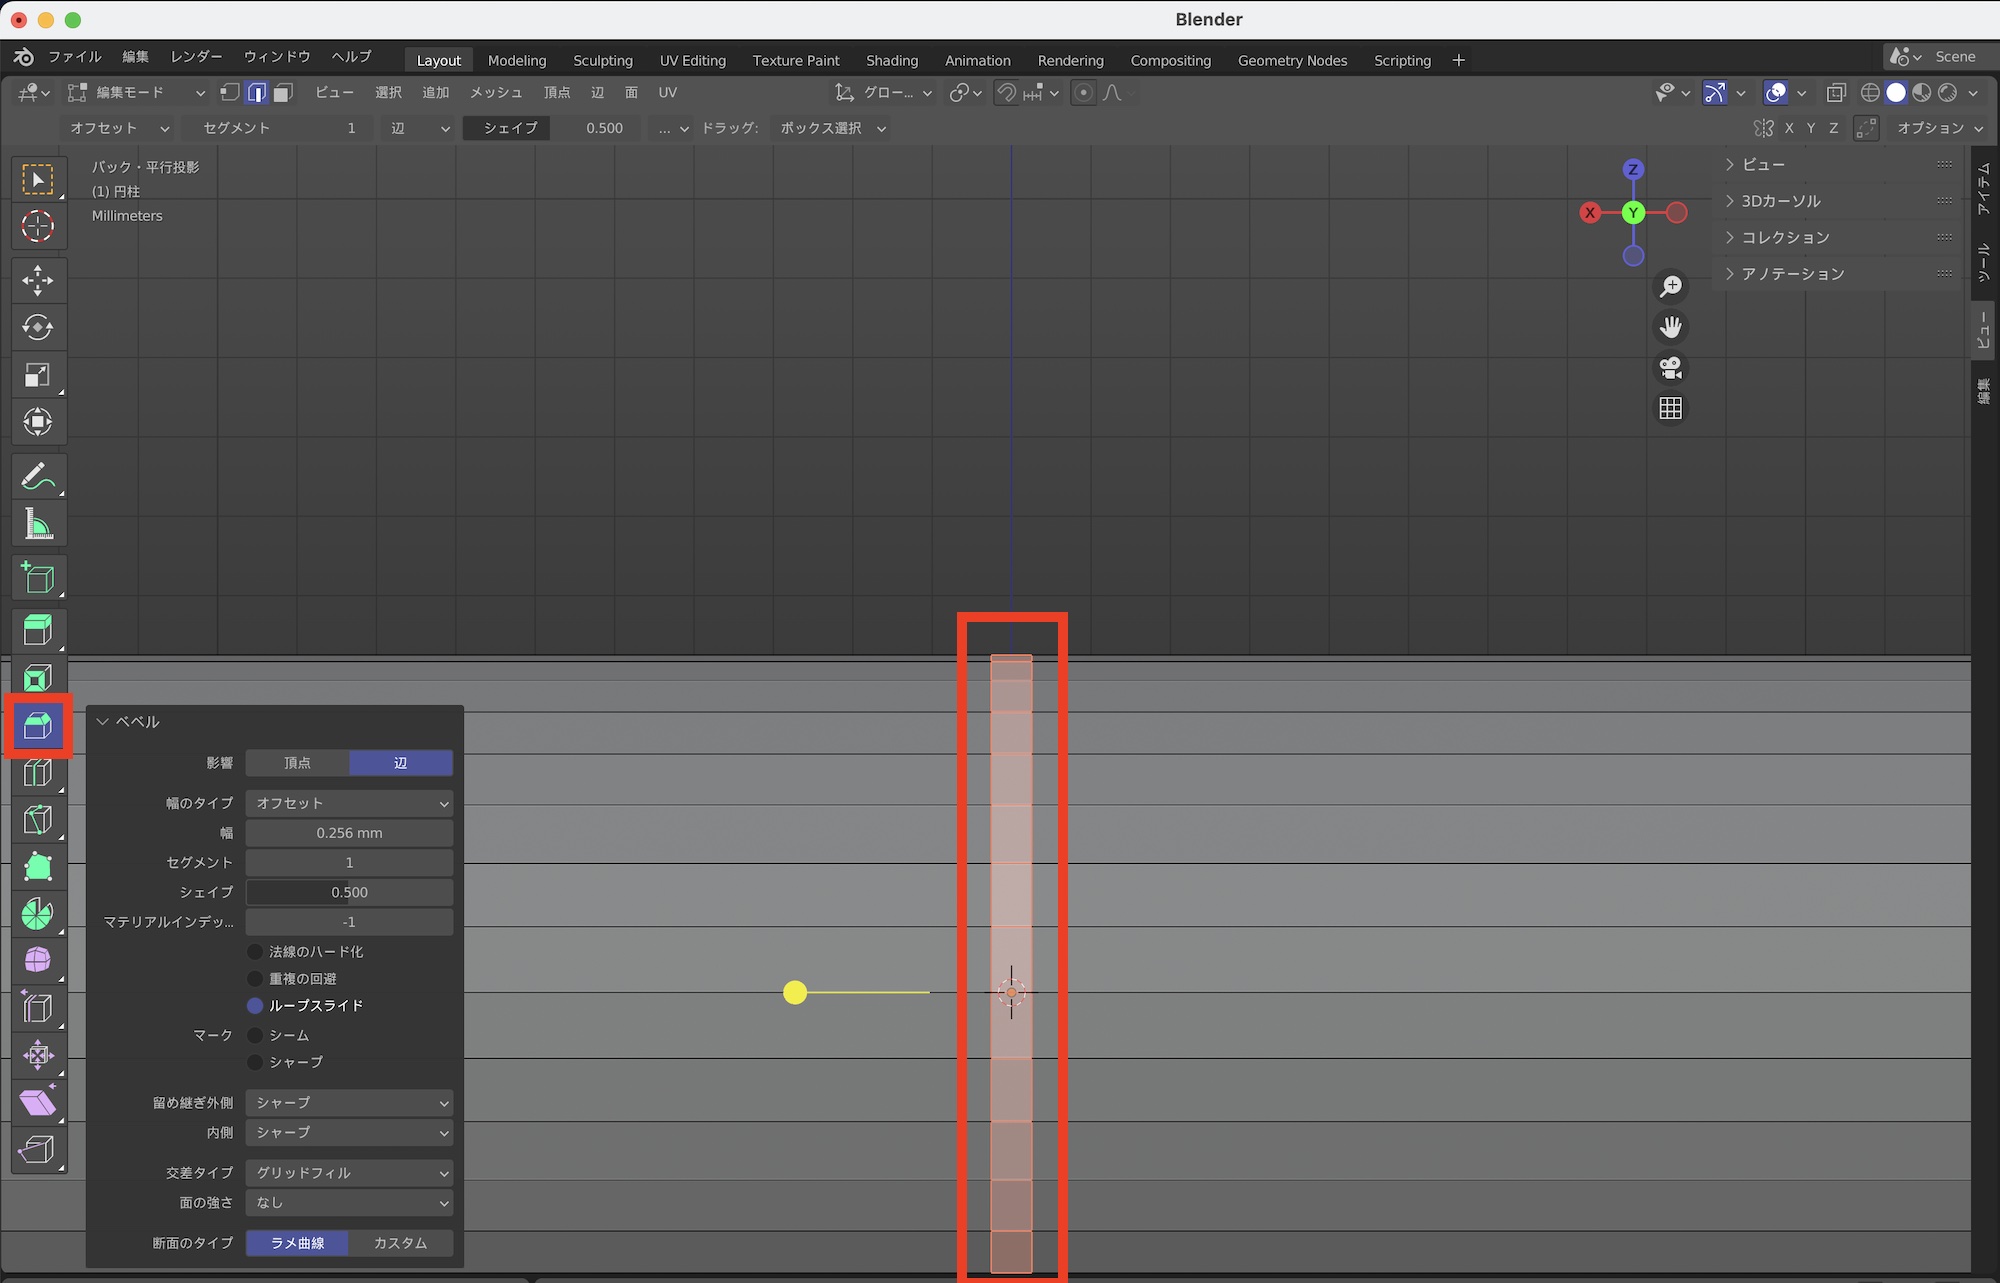Click the camera view icon
Image resolution: width=2000 pixels, height=1283 pixels.
[1670, 368]
